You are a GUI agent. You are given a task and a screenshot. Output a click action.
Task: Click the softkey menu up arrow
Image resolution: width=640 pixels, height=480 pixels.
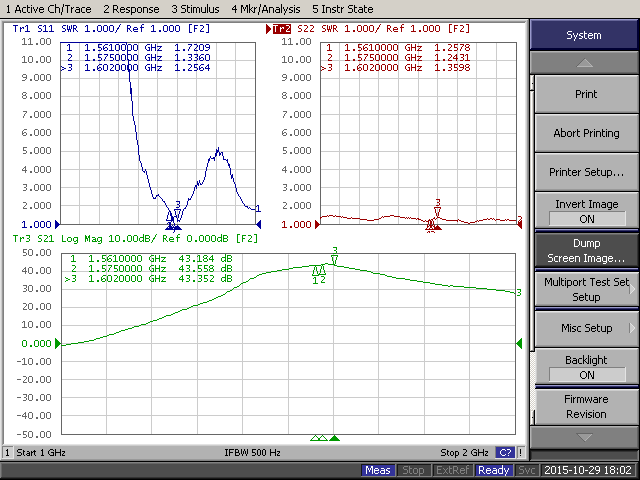584,63
